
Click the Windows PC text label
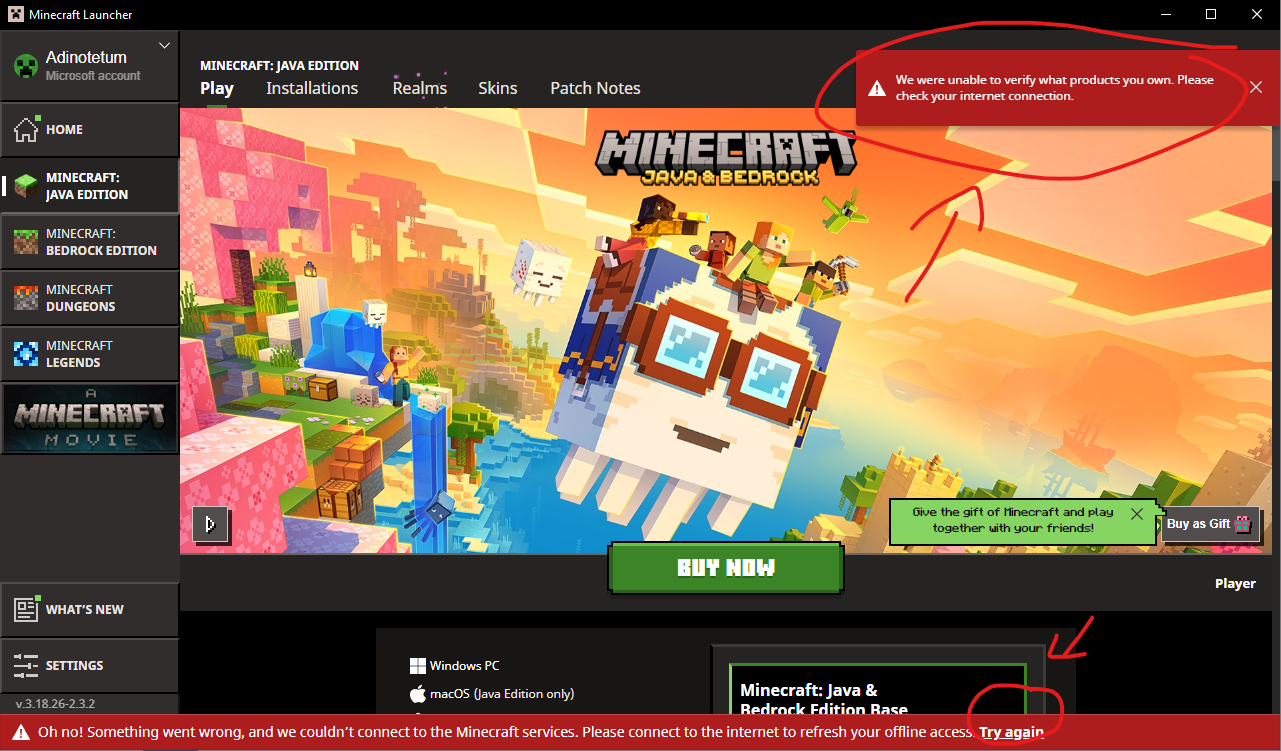(465, 666)
